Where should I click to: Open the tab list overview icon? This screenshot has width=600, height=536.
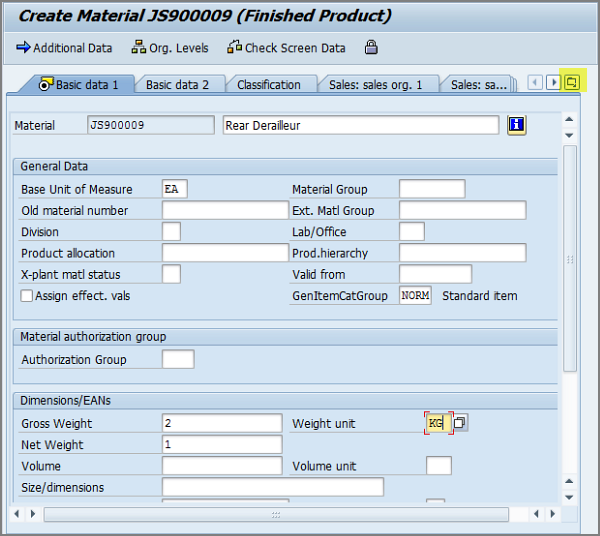click(572, 82)
